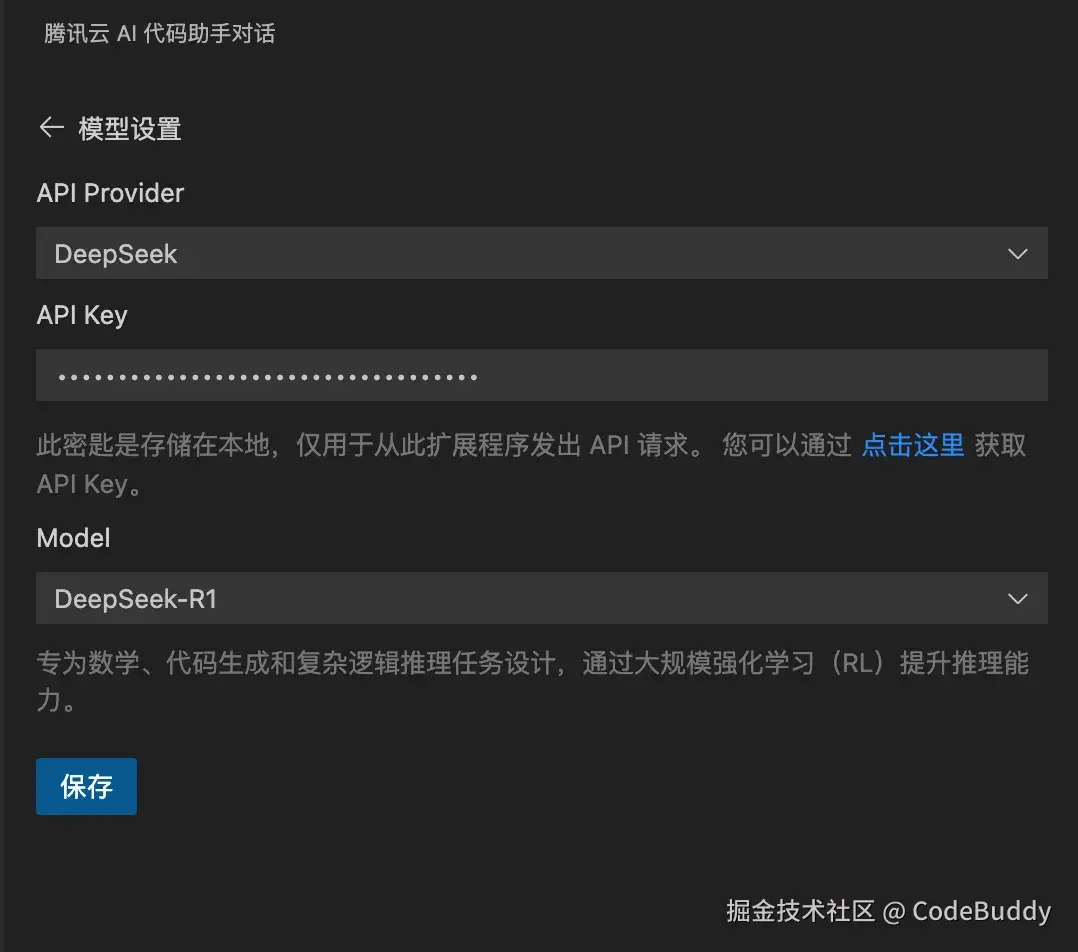Viewport: 1078px width, 952px height.
Task: Open the 点击这里 link to get key
Action: click(x=913, y=445)
